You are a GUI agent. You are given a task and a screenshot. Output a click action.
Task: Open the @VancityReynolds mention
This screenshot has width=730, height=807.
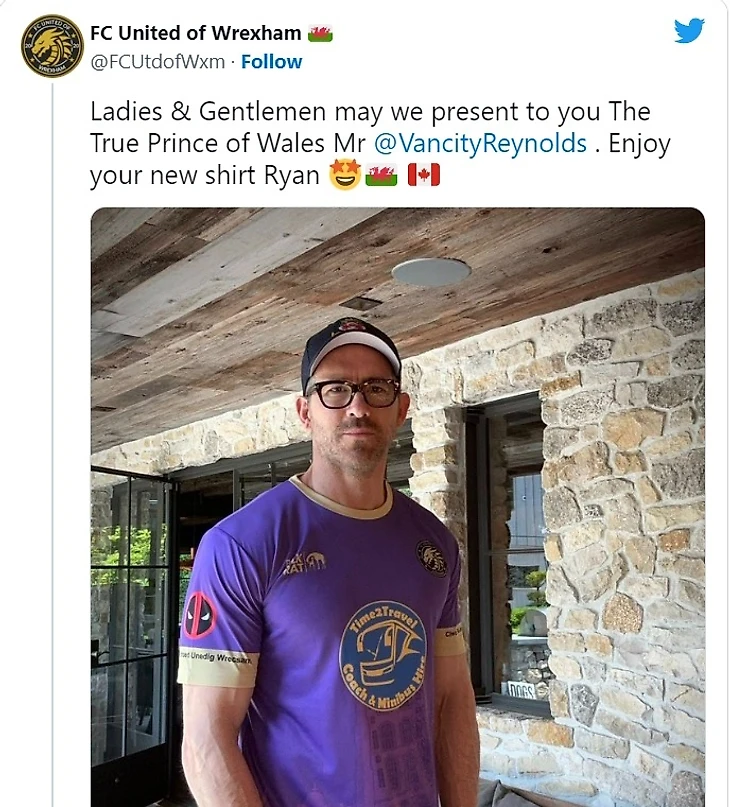(480, 143)
